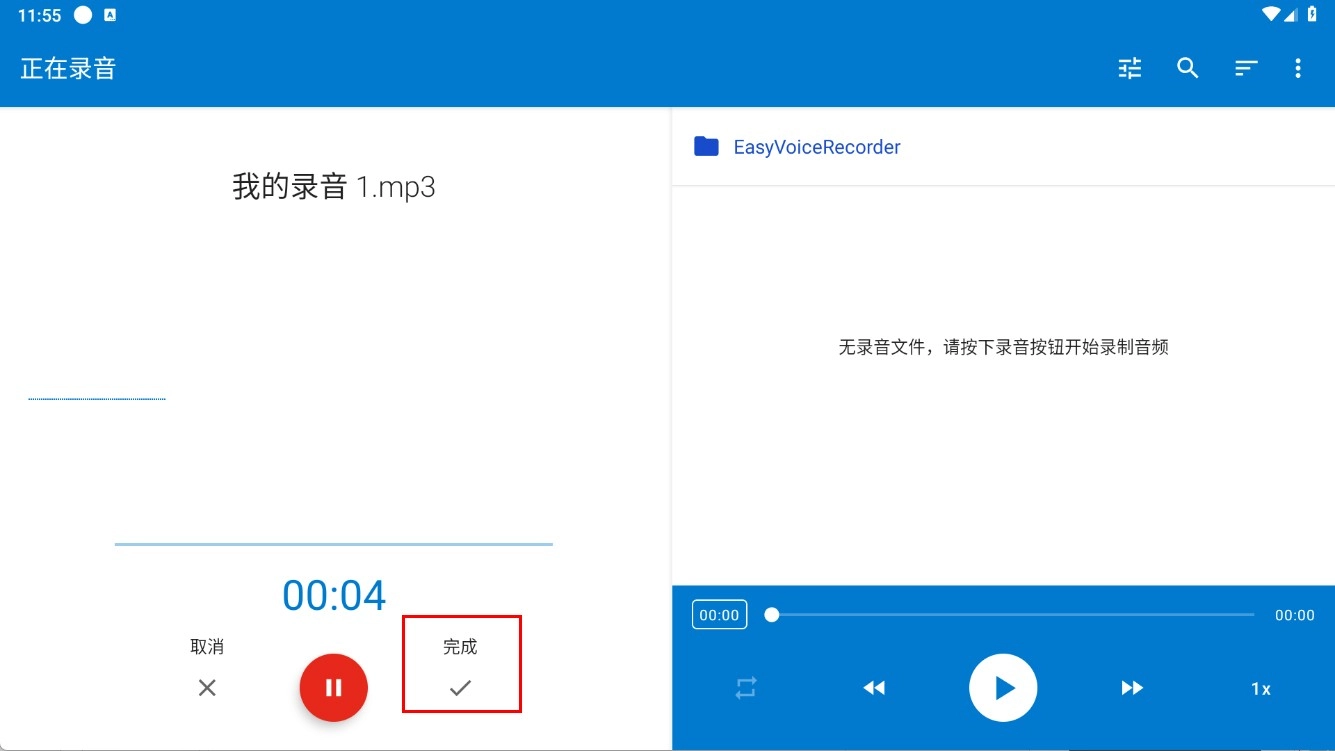This screenshot has width=1335, height=751.
Task: Open the EasyVoiceRecorder folder icon
Action: tap(706, 147)
